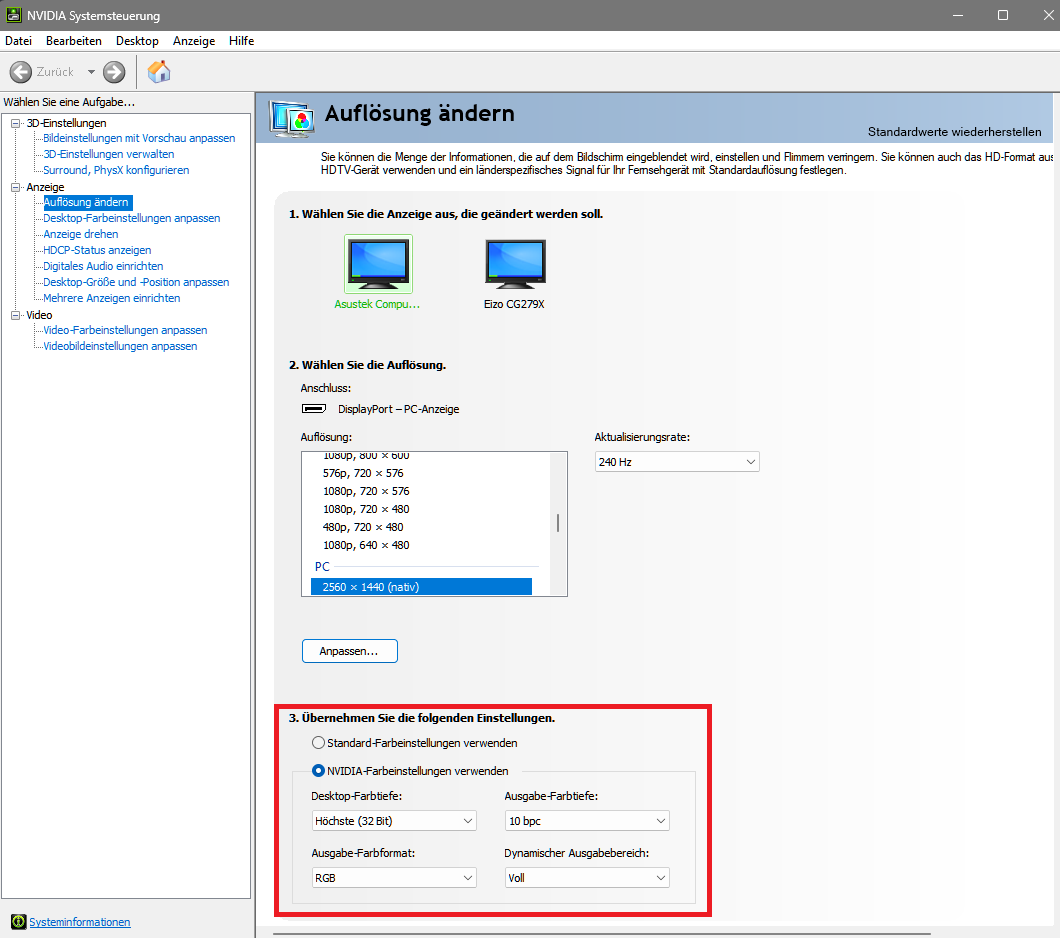Click the horizontal scrollbar at the bottom
This screenshot has width=1060, height=938.
(x=602, y=934)
